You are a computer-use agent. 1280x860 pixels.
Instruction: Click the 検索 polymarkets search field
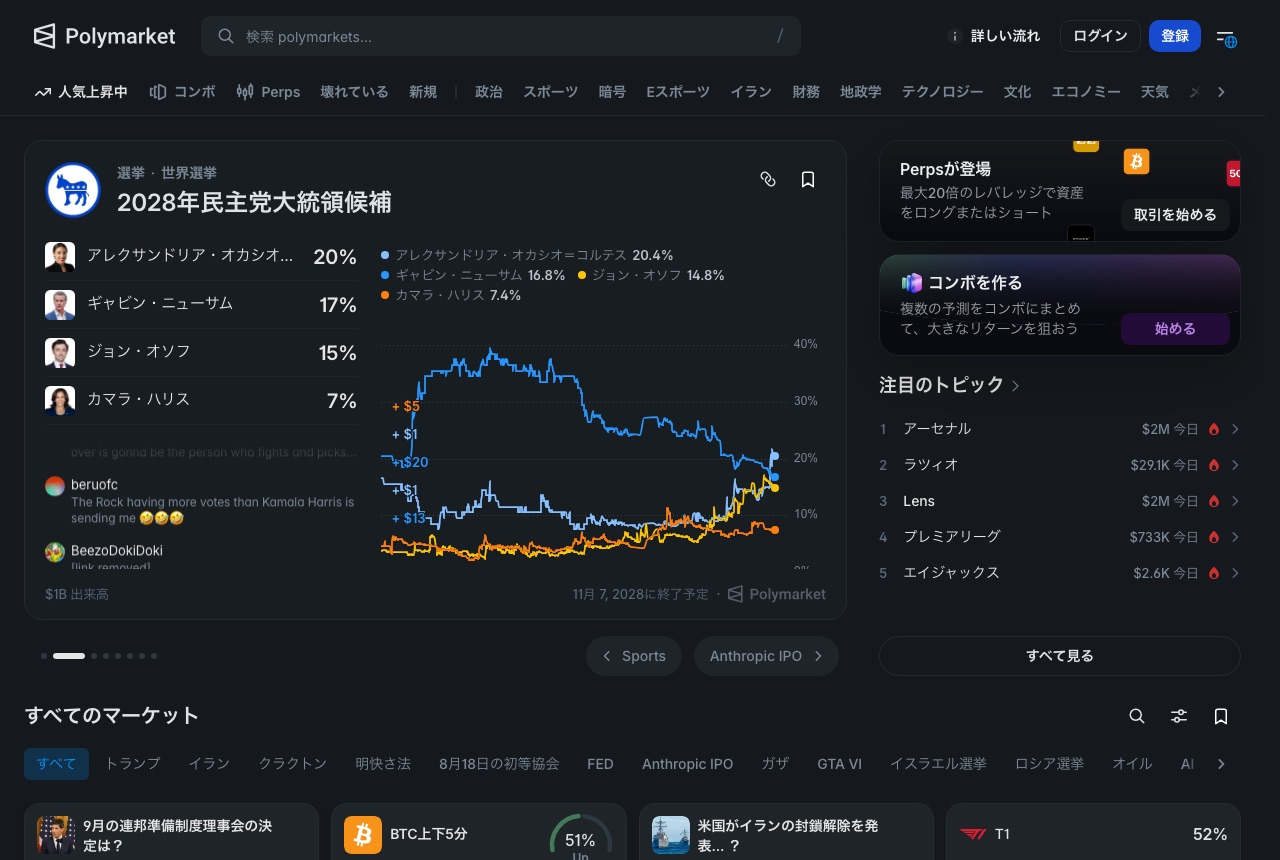pyautogui.click(x=501, y=36)
